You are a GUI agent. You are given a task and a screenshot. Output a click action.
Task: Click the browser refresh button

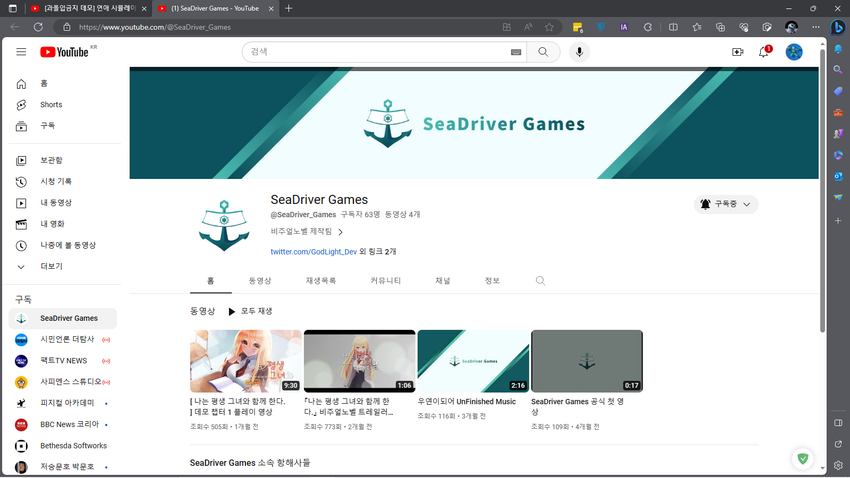click(x=38, y=27)
